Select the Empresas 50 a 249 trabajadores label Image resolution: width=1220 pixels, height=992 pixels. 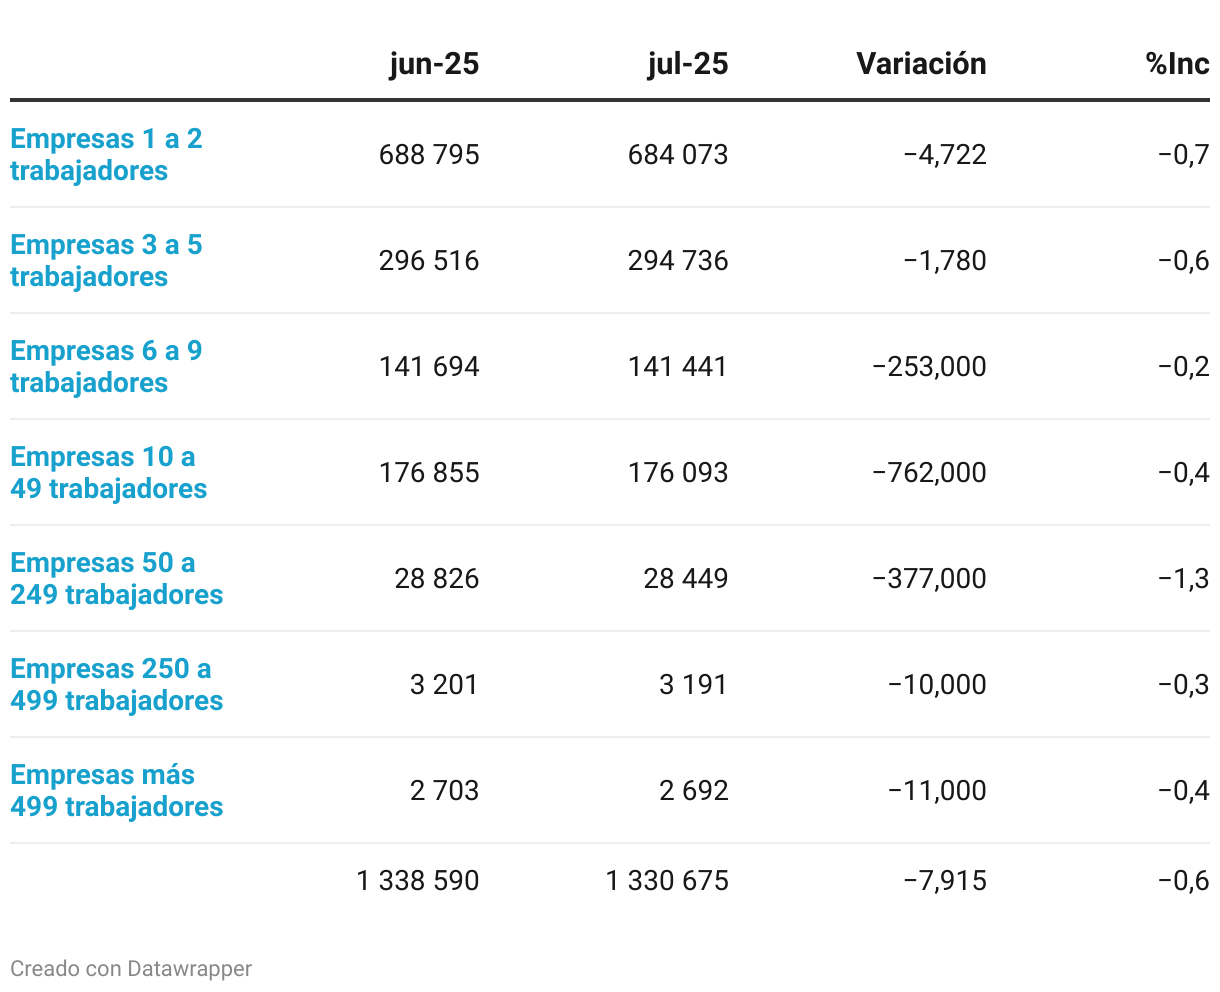pos(117,579)
